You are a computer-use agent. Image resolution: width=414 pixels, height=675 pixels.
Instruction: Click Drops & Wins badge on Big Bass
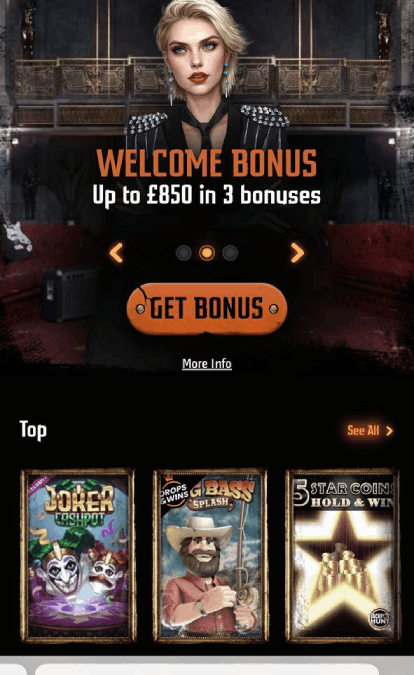(174, 494)
